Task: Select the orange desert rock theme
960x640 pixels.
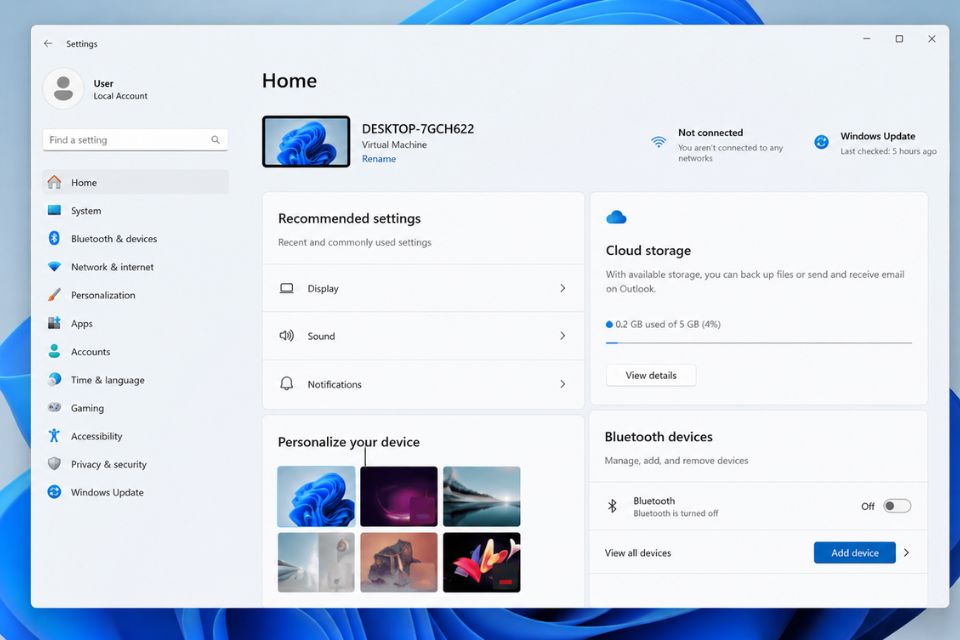Action: coord(399,562)
